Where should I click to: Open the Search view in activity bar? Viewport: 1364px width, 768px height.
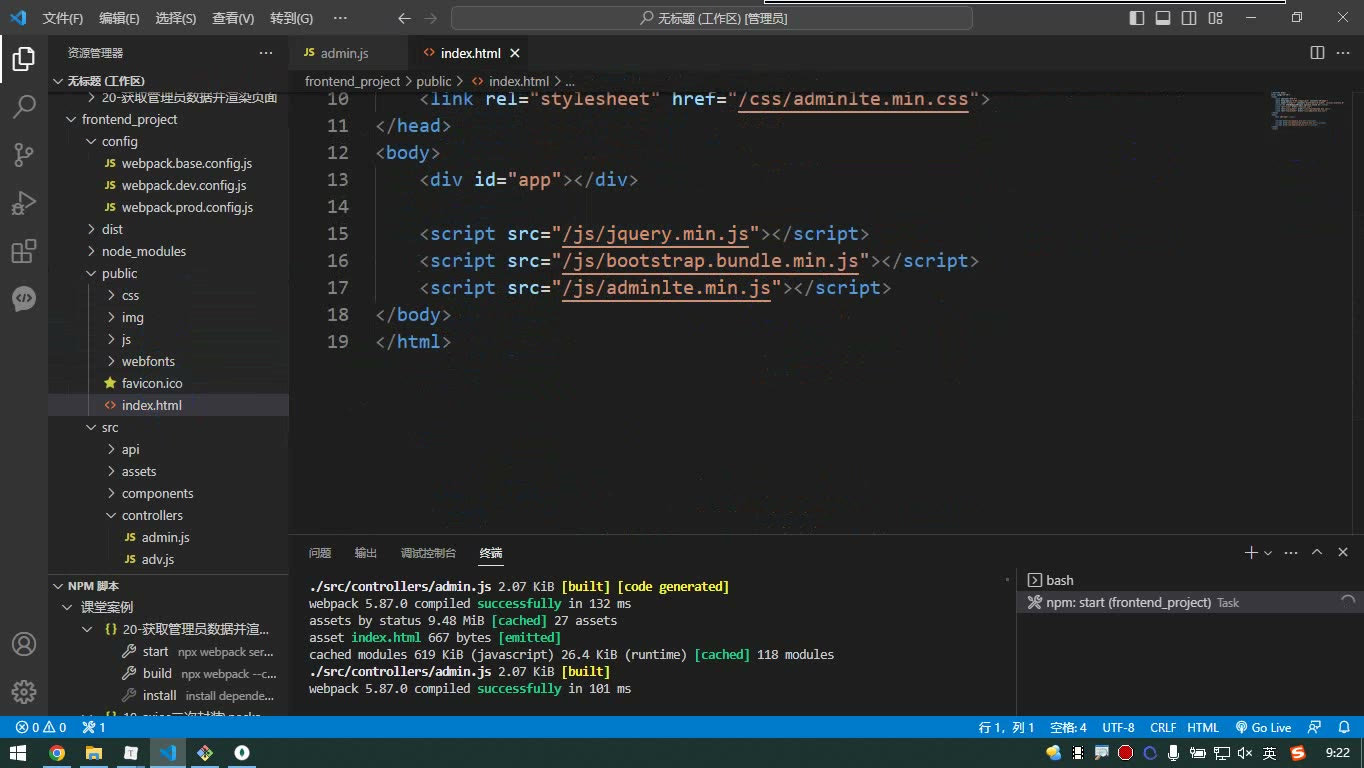24,107
